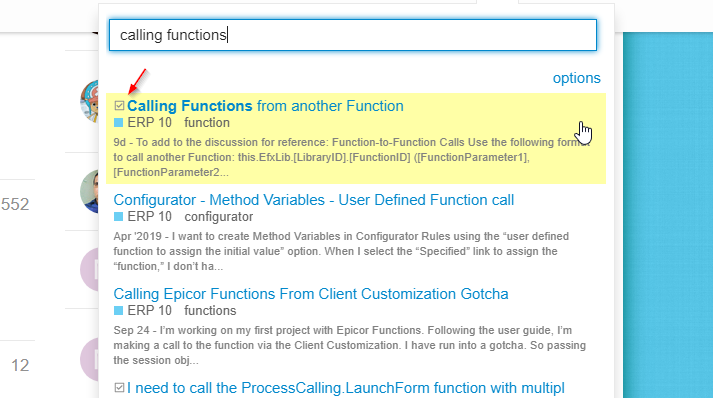The height and width of the screenshot is (398, 713).
Task: Click the lower pink letter avatar on the left
Action: pos(90,359)
